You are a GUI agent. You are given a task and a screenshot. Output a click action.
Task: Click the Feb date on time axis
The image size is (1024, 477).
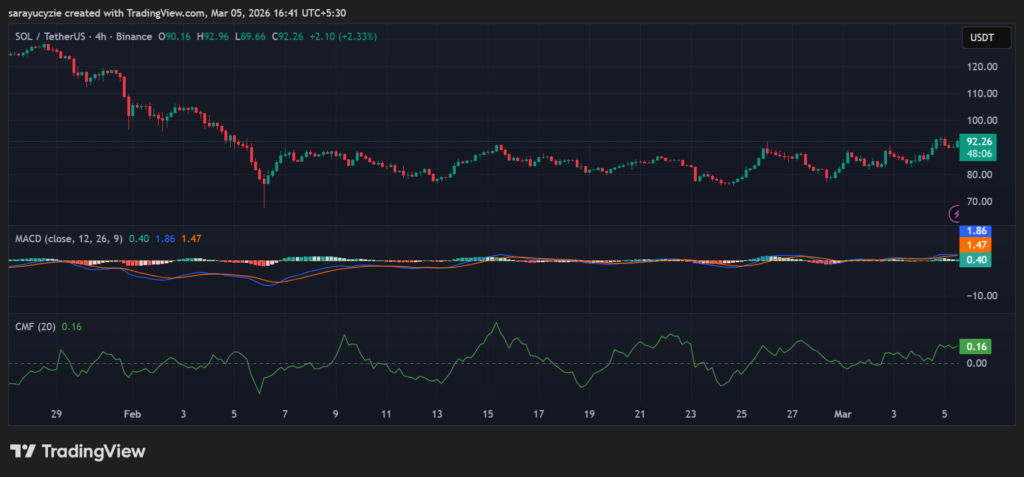pos(132,413)
